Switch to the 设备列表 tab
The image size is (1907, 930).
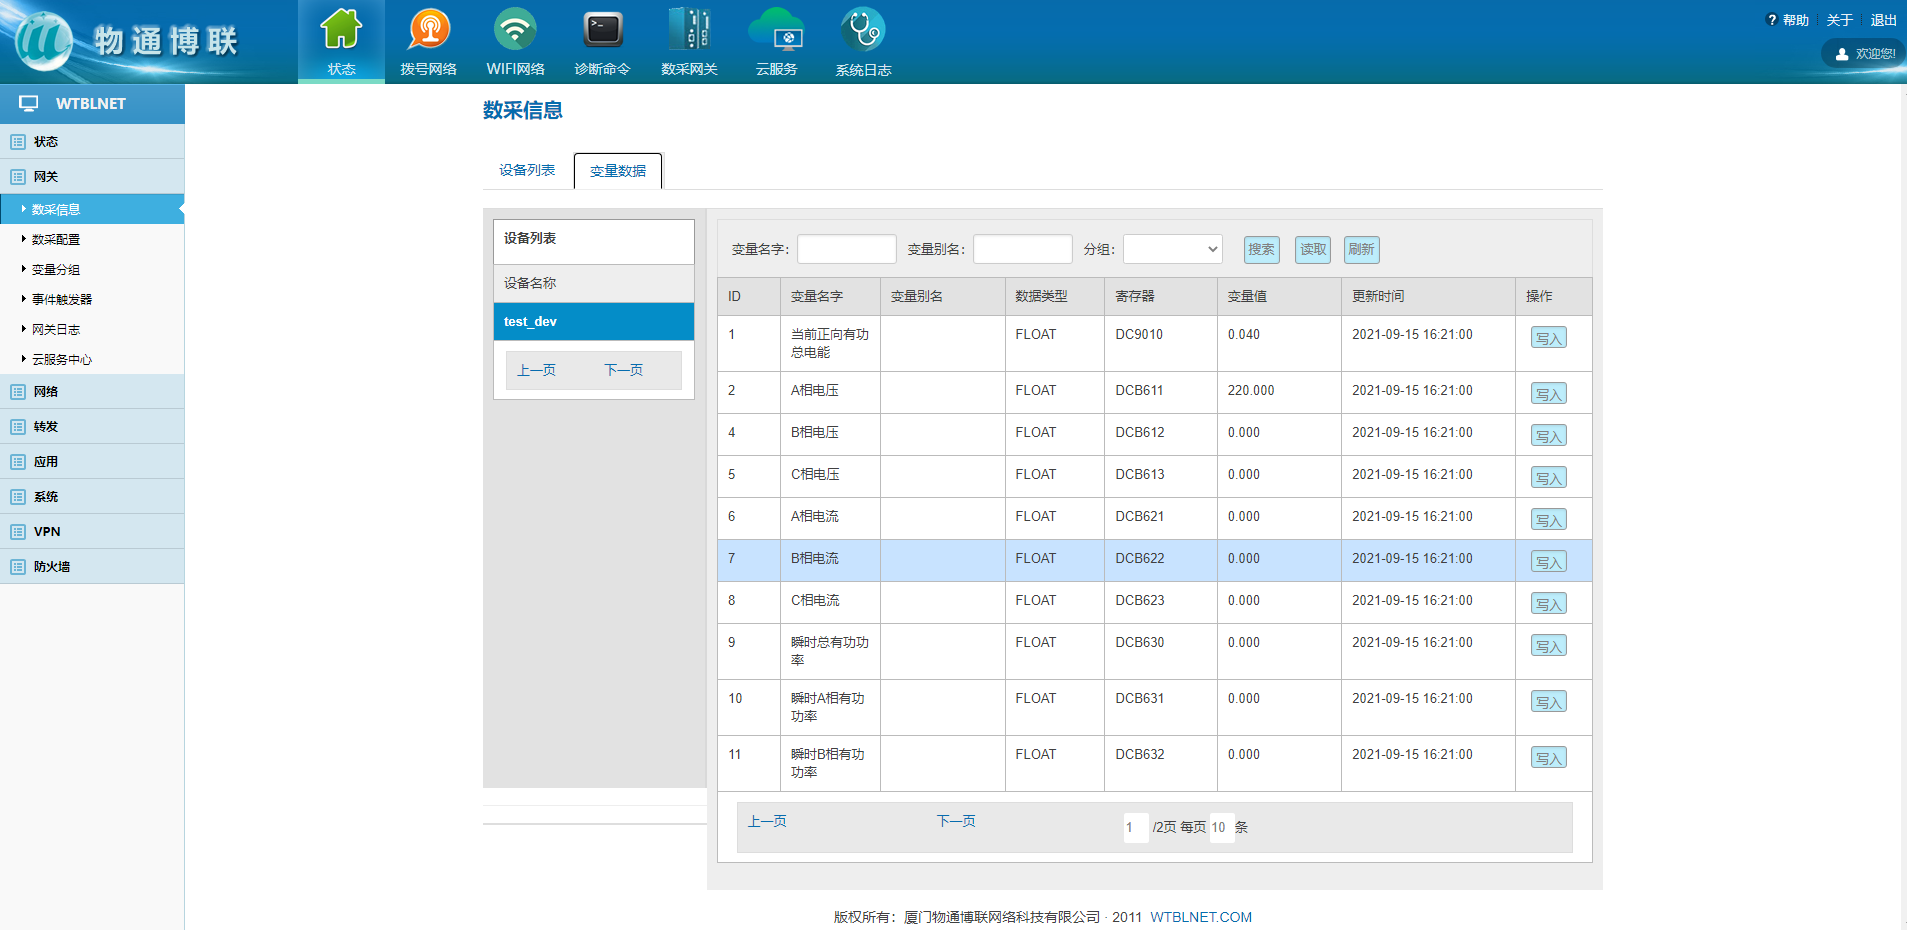(527, 171)
